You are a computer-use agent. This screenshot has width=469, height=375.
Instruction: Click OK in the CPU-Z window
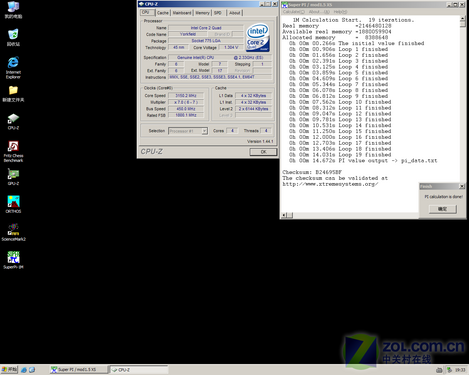(263, 152)
